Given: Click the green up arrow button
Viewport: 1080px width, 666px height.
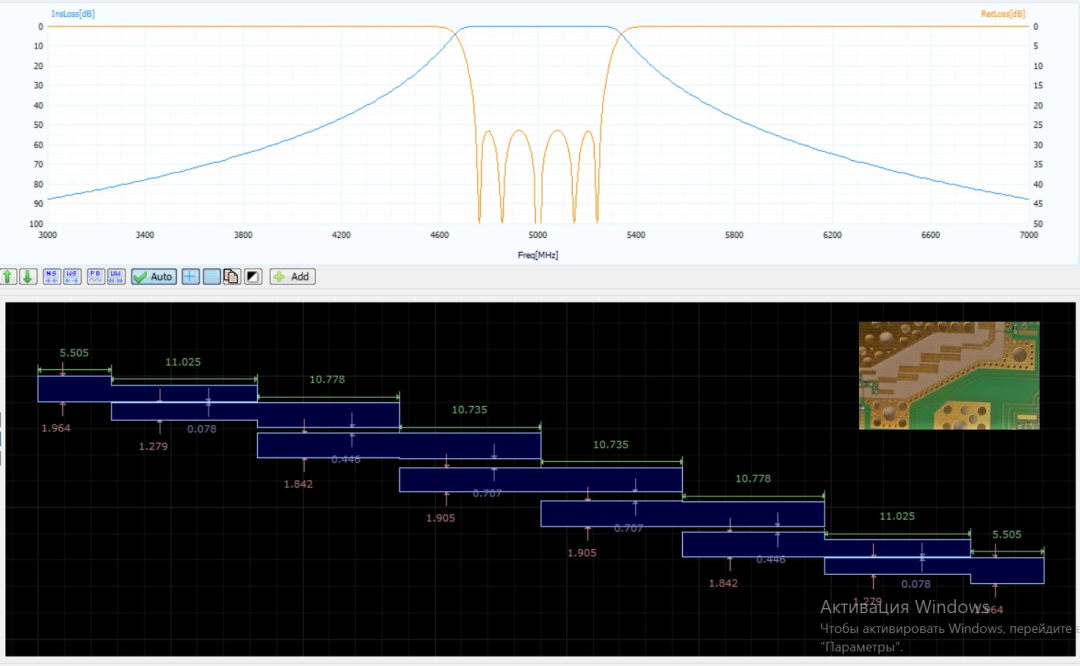Looking at the screenshot, I should [x=8, y=277].
